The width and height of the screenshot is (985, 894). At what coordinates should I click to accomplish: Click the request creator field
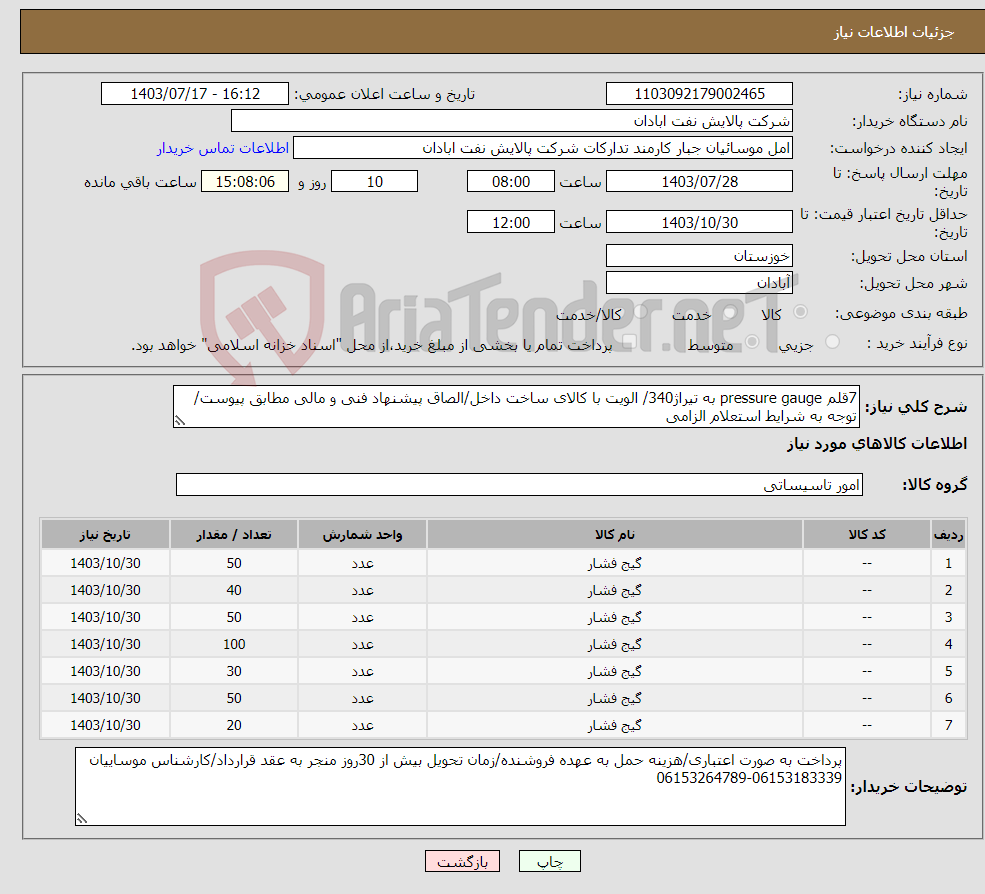pyautogui.click(x=543, y=148)
